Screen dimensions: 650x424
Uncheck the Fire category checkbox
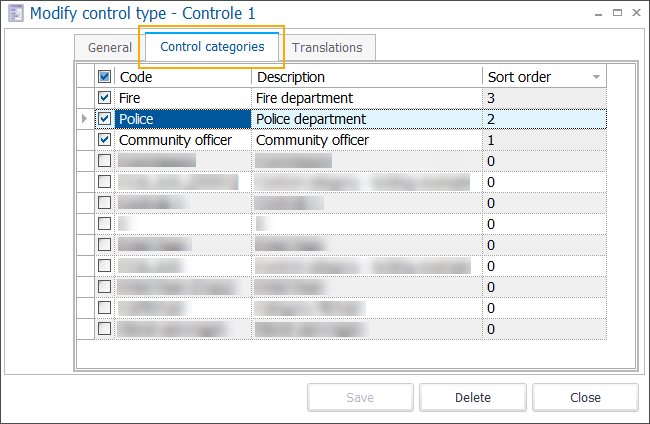(x=104, y=98)
